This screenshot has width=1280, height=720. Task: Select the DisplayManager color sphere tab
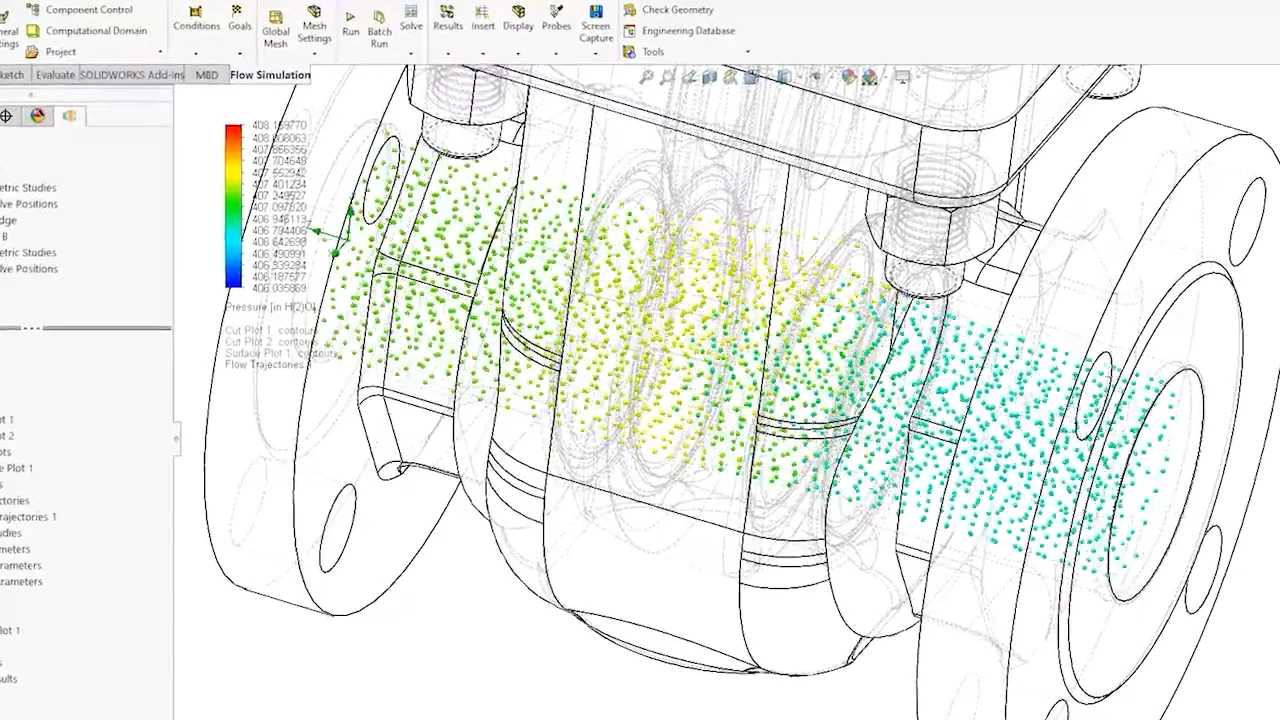(38, 116)
